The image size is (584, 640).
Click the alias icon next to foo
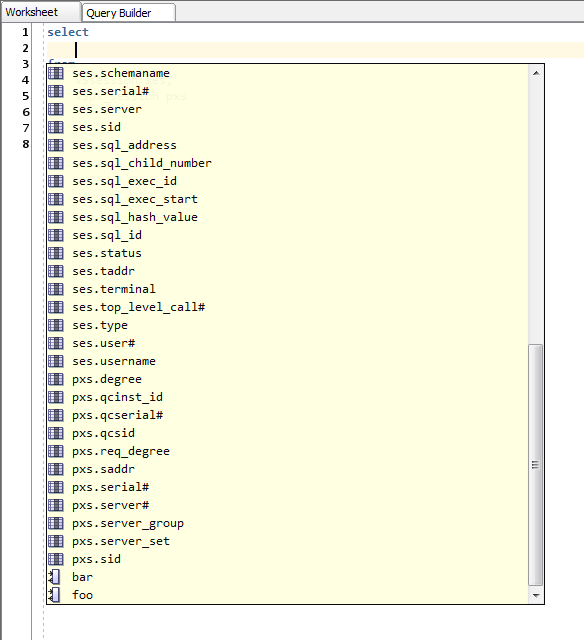pyautogui.click(x=54, y=595)
